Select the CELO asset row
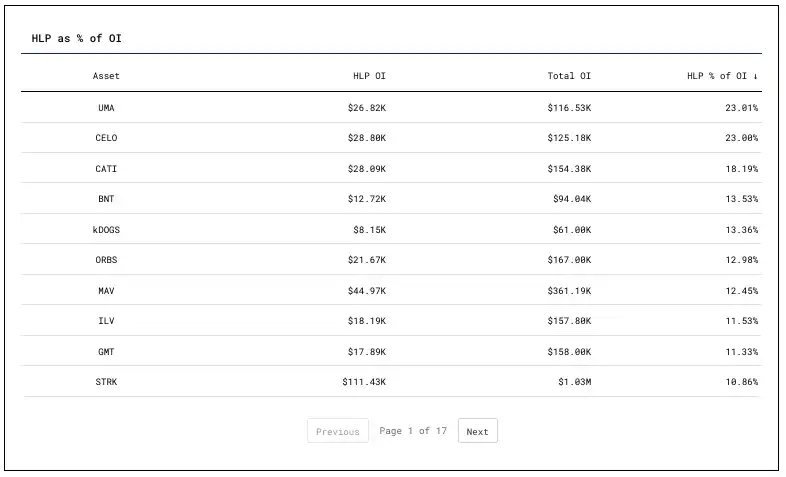 (x=106, y=138)
